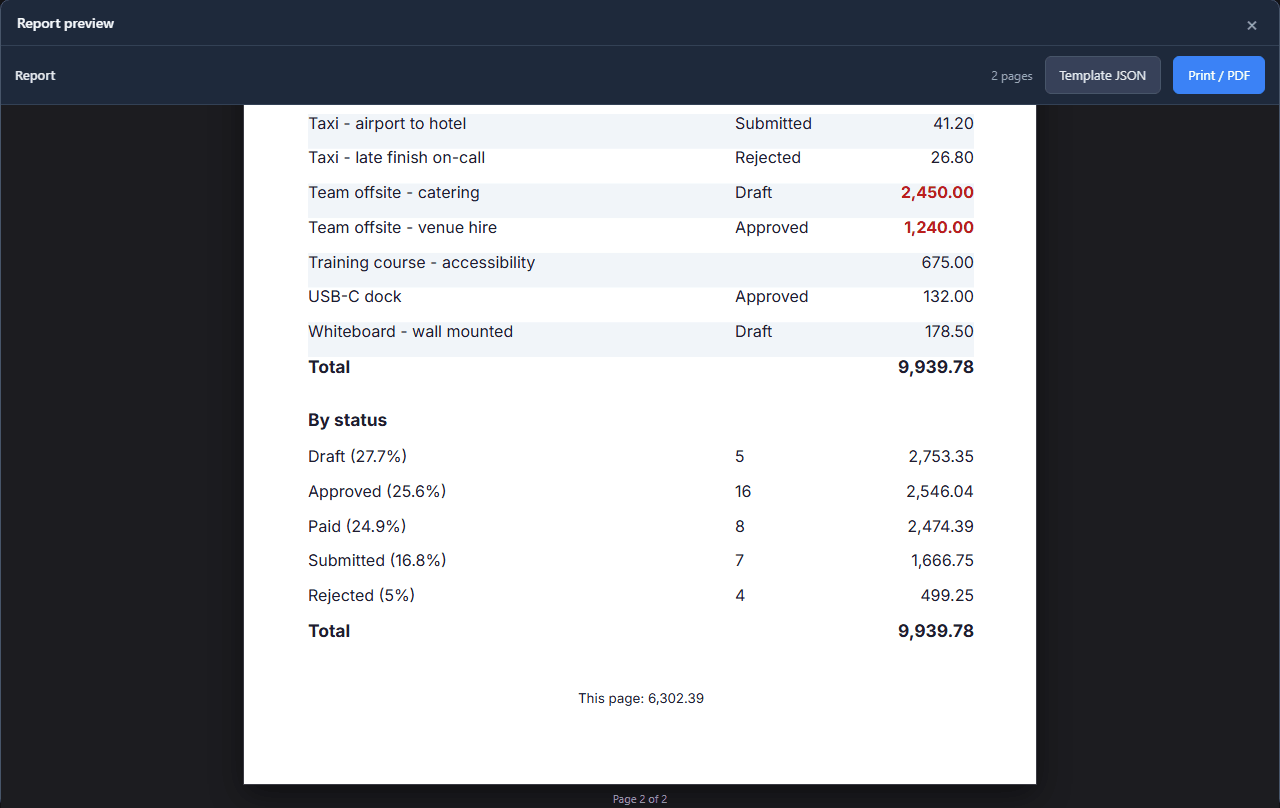Click the Draft total 2,753.35
The image size is (1280, 808).
tap(941, 456)
